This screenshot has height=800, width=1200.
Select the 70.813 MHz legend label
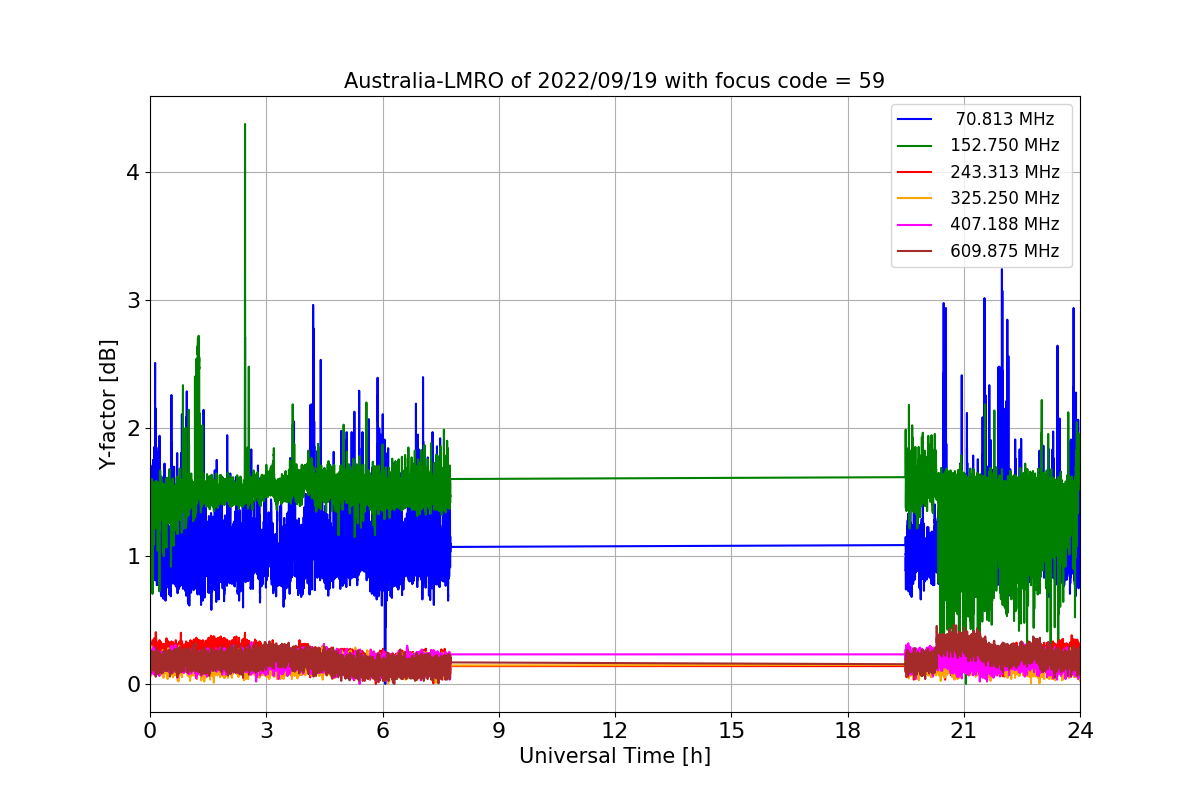click(x=1005, y=119)
